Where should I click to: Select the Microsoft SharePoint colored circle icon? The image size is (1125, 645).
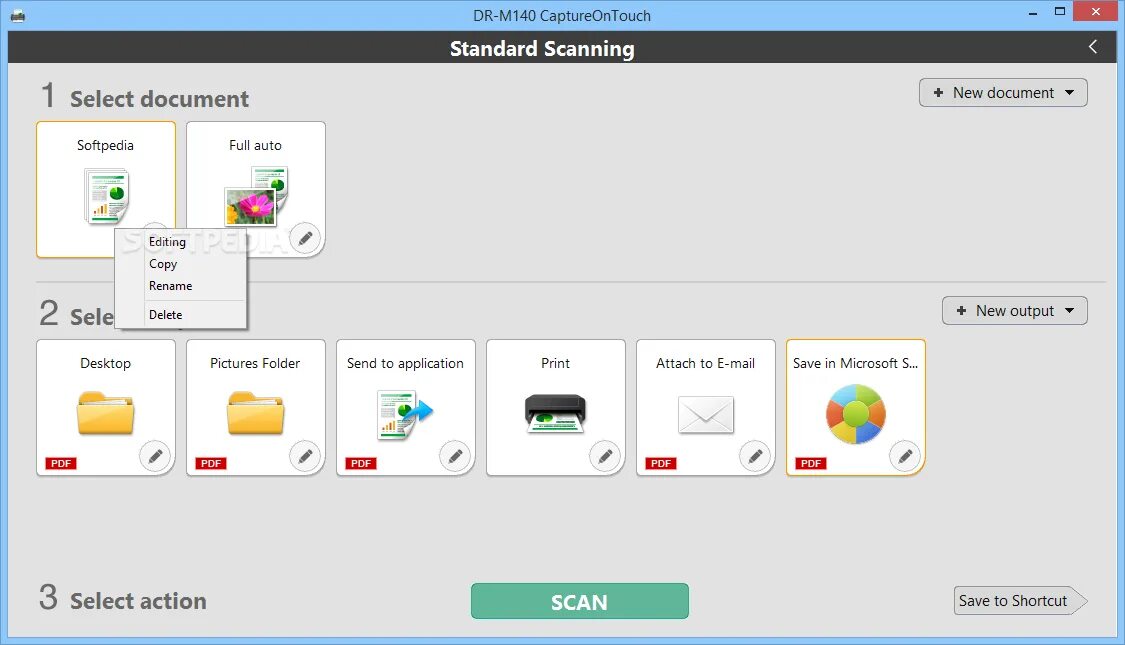pos(856,414)
